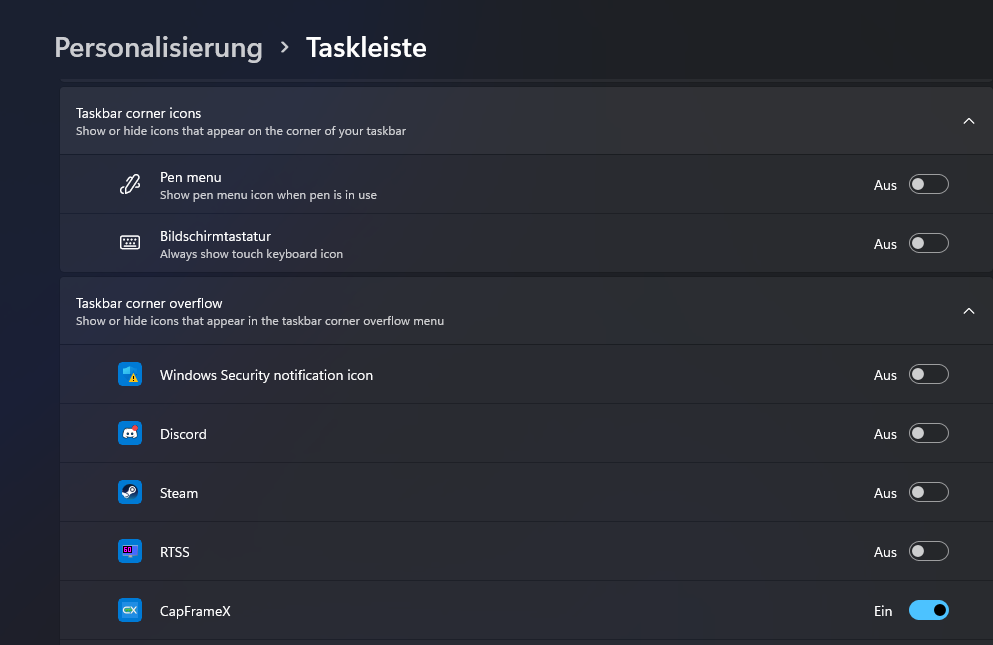Collapse the Taskbar corner icons section
The image size is (993, 645).
pos(968,120)
